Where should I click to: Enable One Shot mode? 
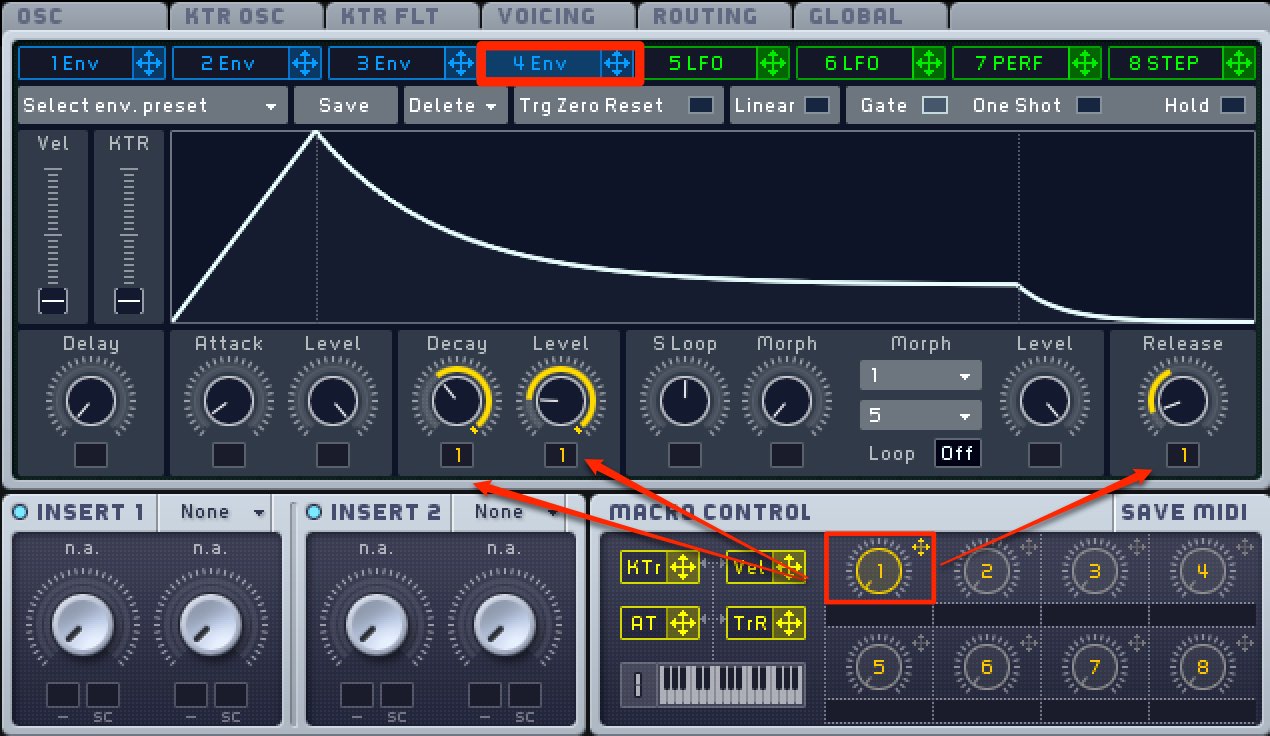1088,105
